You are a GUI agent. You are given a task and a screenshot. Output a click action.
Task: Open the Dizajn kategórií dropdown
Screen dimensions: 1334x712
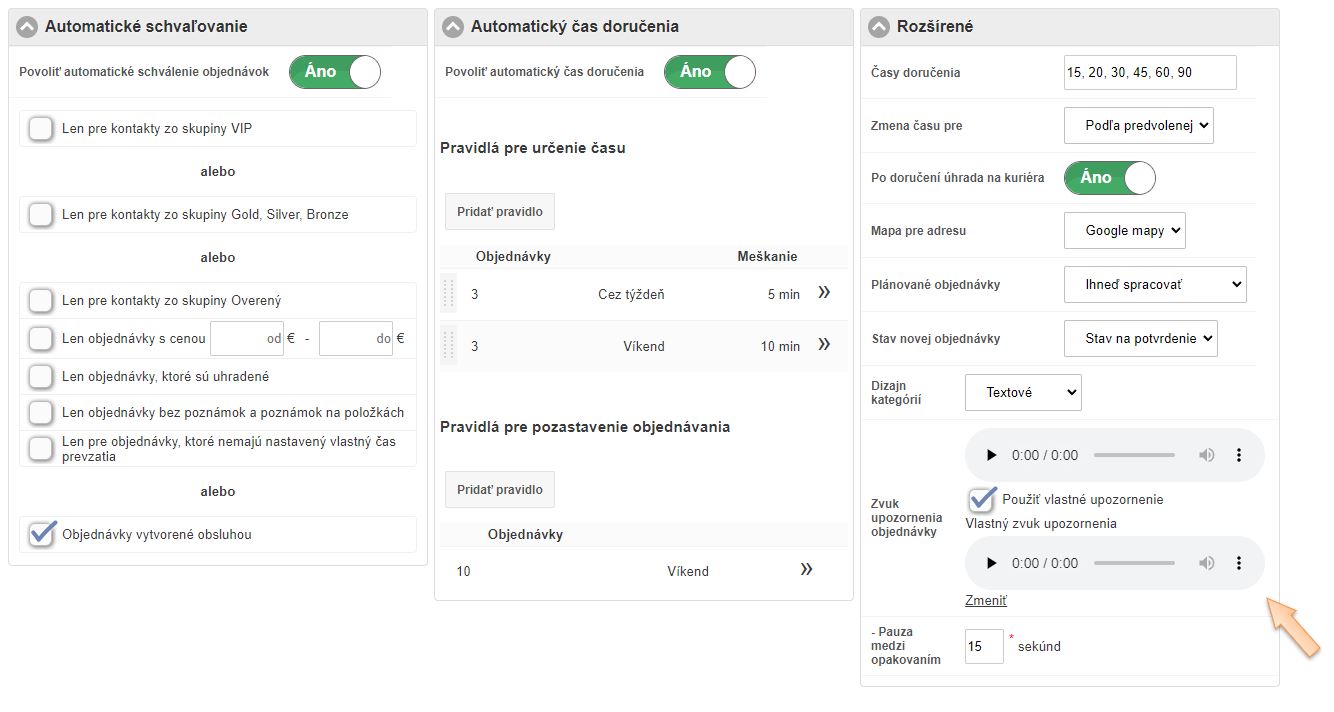[x=1023, y=393]
